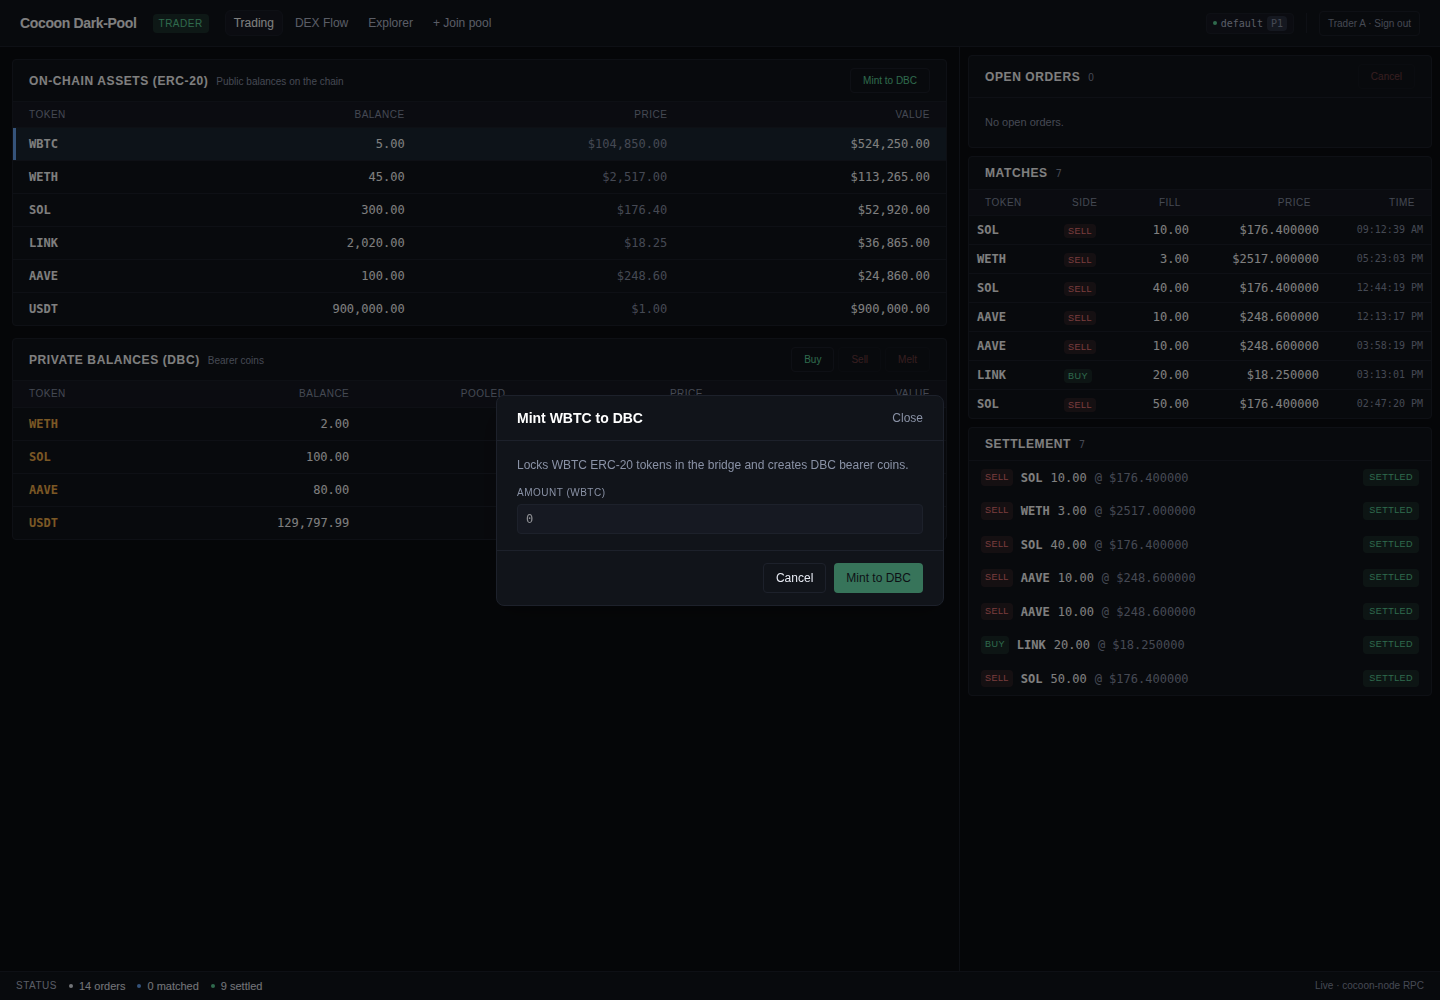Image resolution: width=1440 pixels, height=1000 pixels.
Task: Select the SOL private balance row
Action: click(x=255, y=457)
